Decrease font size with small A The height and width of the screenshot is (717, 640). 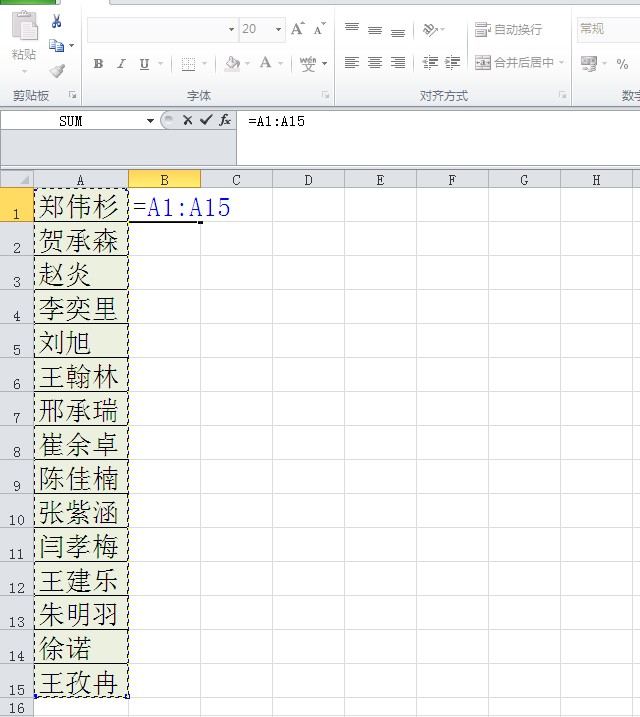click(x=320, y=29)
